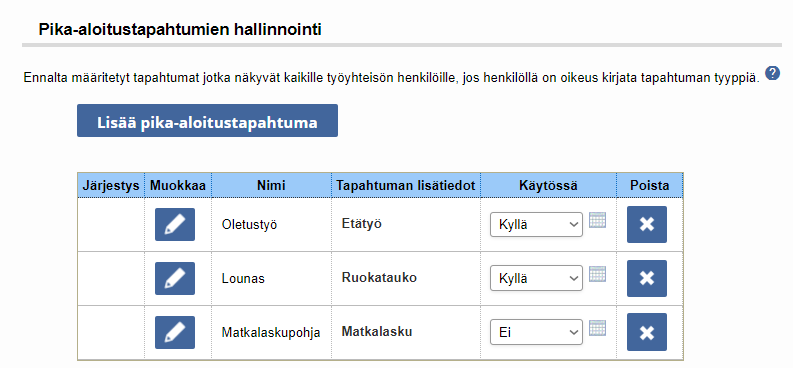
Task: Open Käytössä dropdown for Lounas
Action: pyautogui.click(x=536, y=279)
